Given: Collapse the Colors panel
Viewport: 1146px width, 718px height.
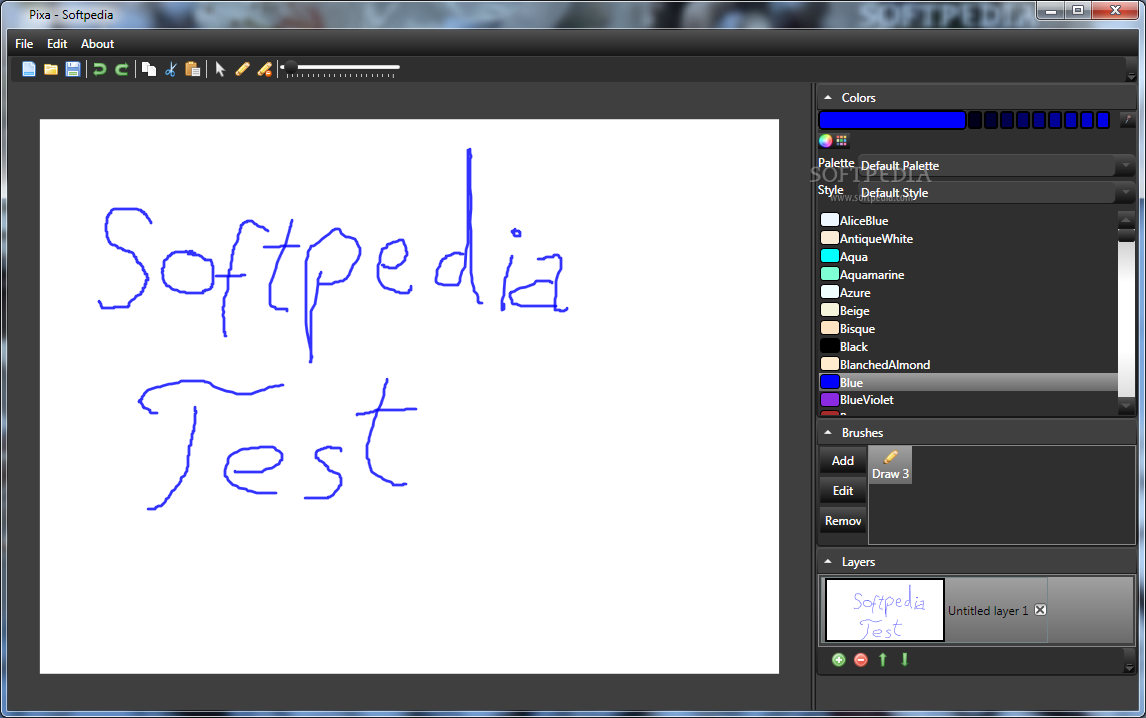Looking at the screenshot, I should (828, 97).
